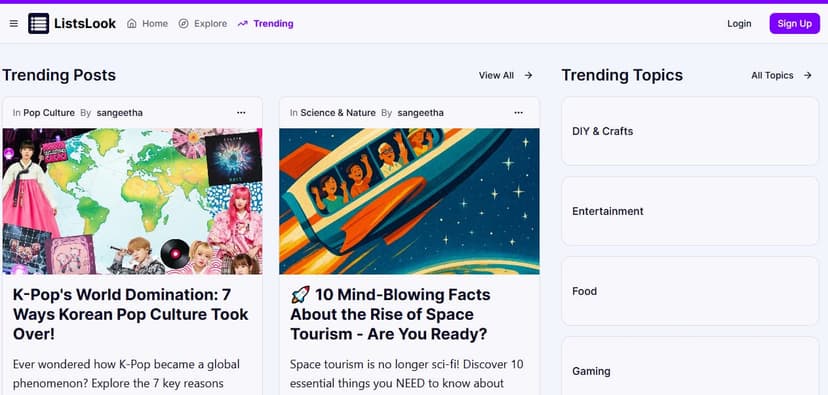Click the K-Pop post description text
The width and height of the screenshot is (828, 395).
pos(126,374)
